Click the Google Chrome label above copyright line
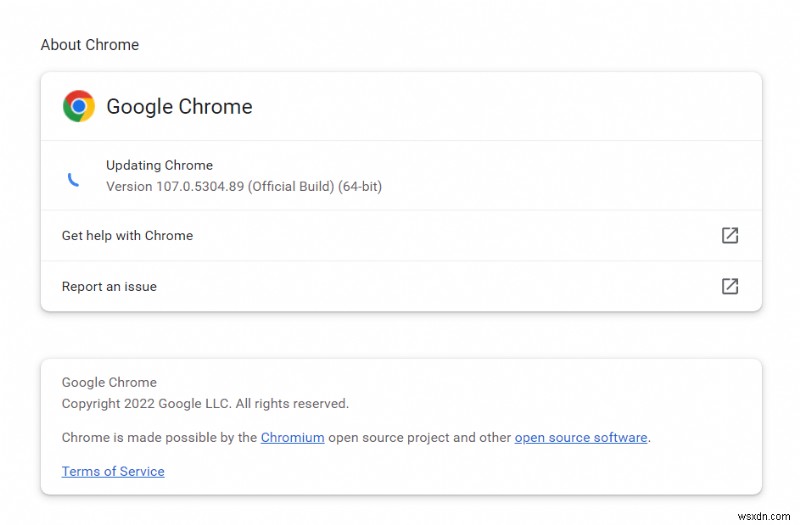 (109, 383)
